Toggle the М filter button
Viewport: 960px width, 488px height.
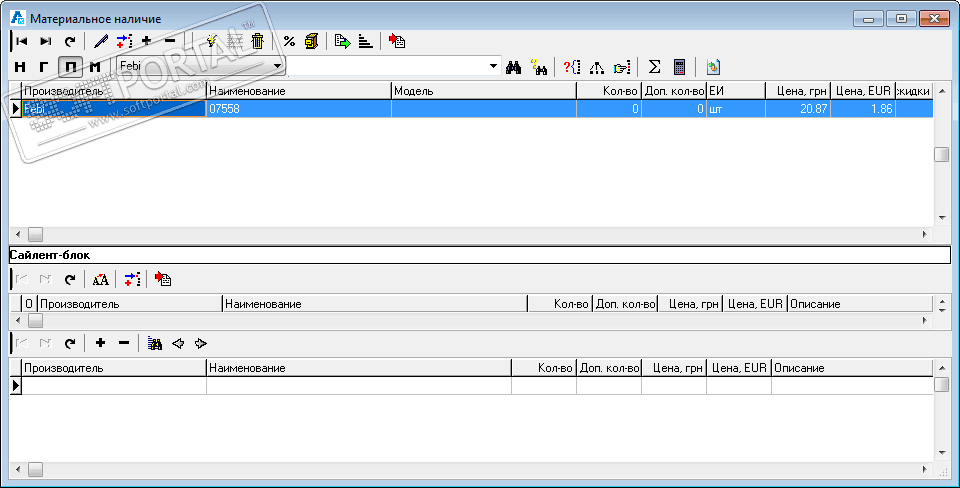tap(95, 67)
